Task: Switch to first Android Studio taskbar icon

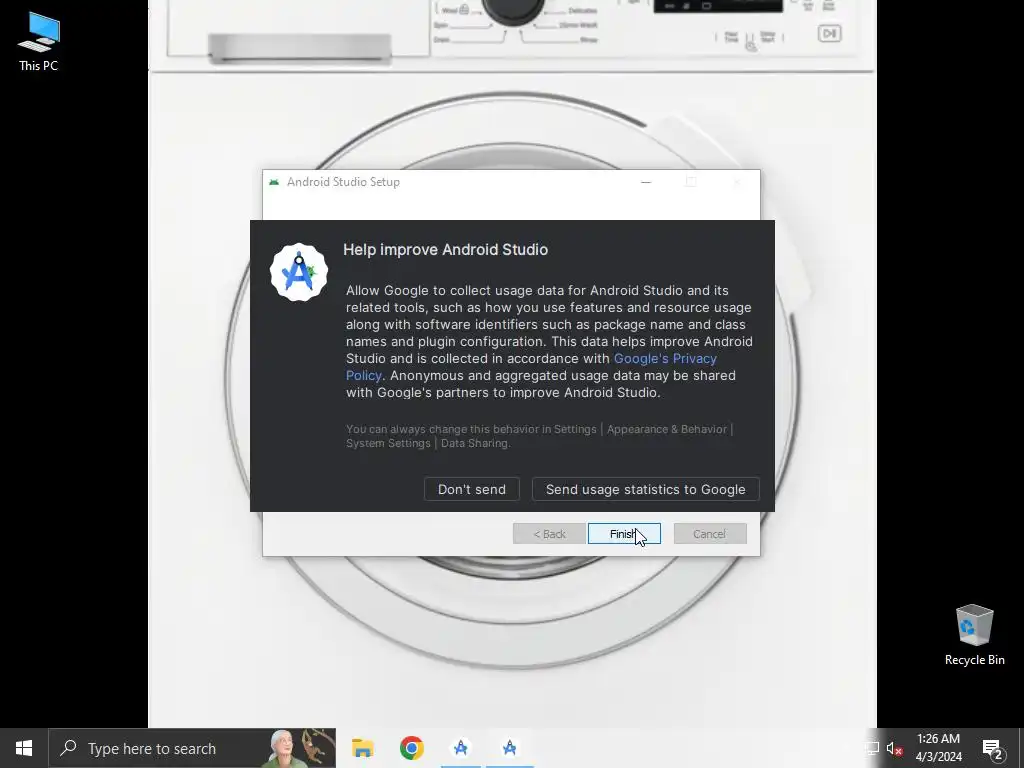Action: point(460,748)
